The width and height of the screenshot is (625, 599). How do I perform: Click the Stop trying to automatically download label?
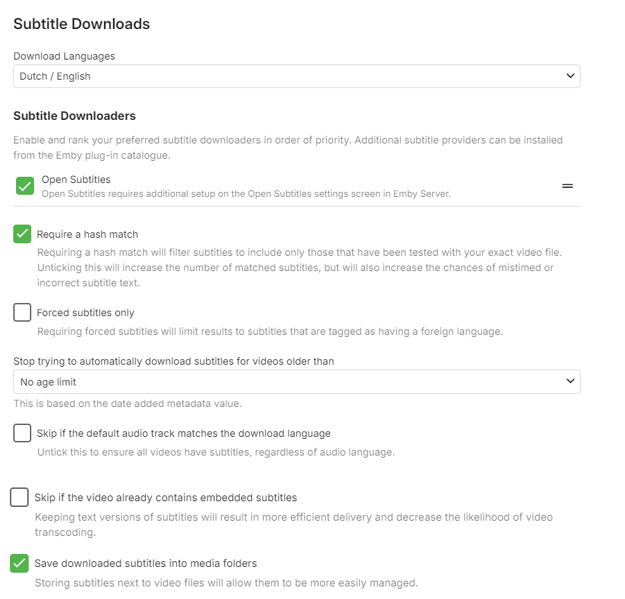(173, 361)
